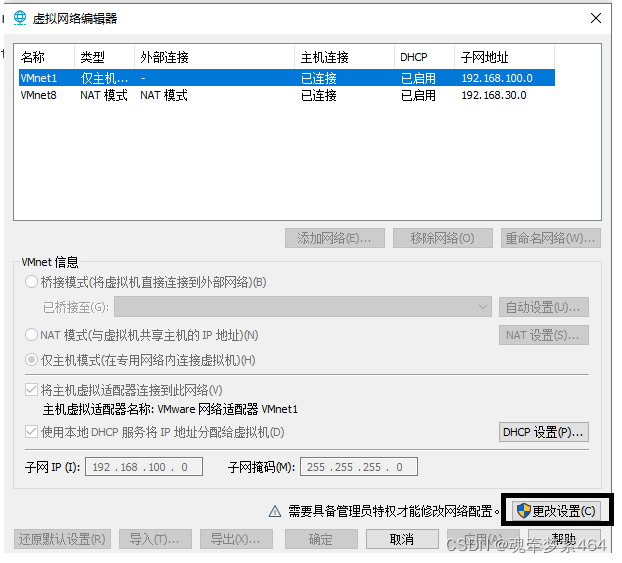Image resolution: width=622 pixels, height=563 pixels.
Task: Click subnet address 192.168.100.0 cell
Action: 497,78
